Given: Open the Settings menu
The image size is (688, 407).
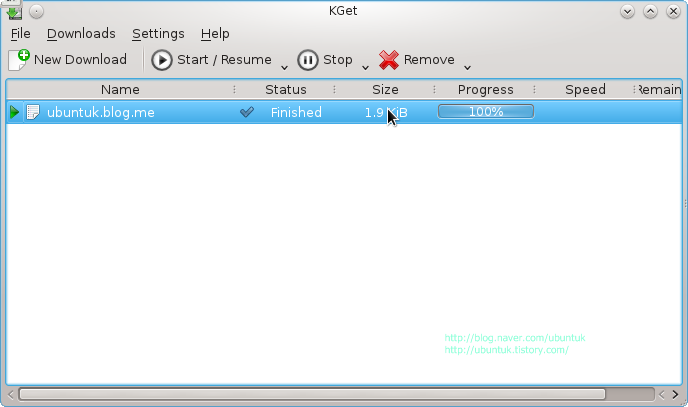Looking at the screenshot, I should tap(158, 34).
